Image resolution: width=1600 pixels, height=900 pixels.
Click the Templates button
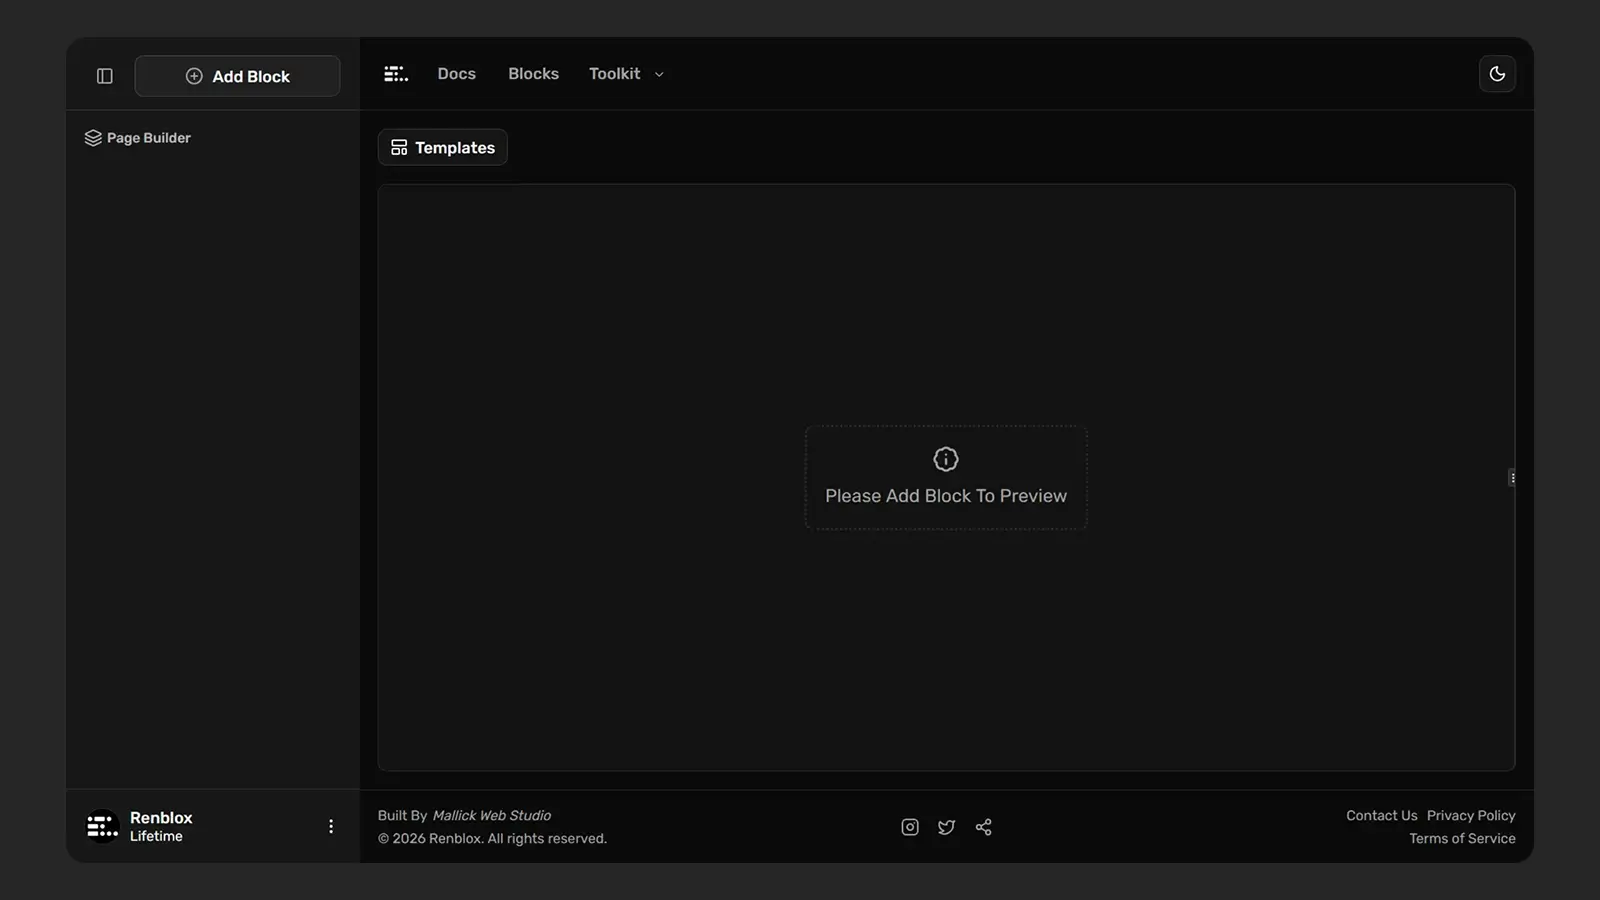(442, 147)
